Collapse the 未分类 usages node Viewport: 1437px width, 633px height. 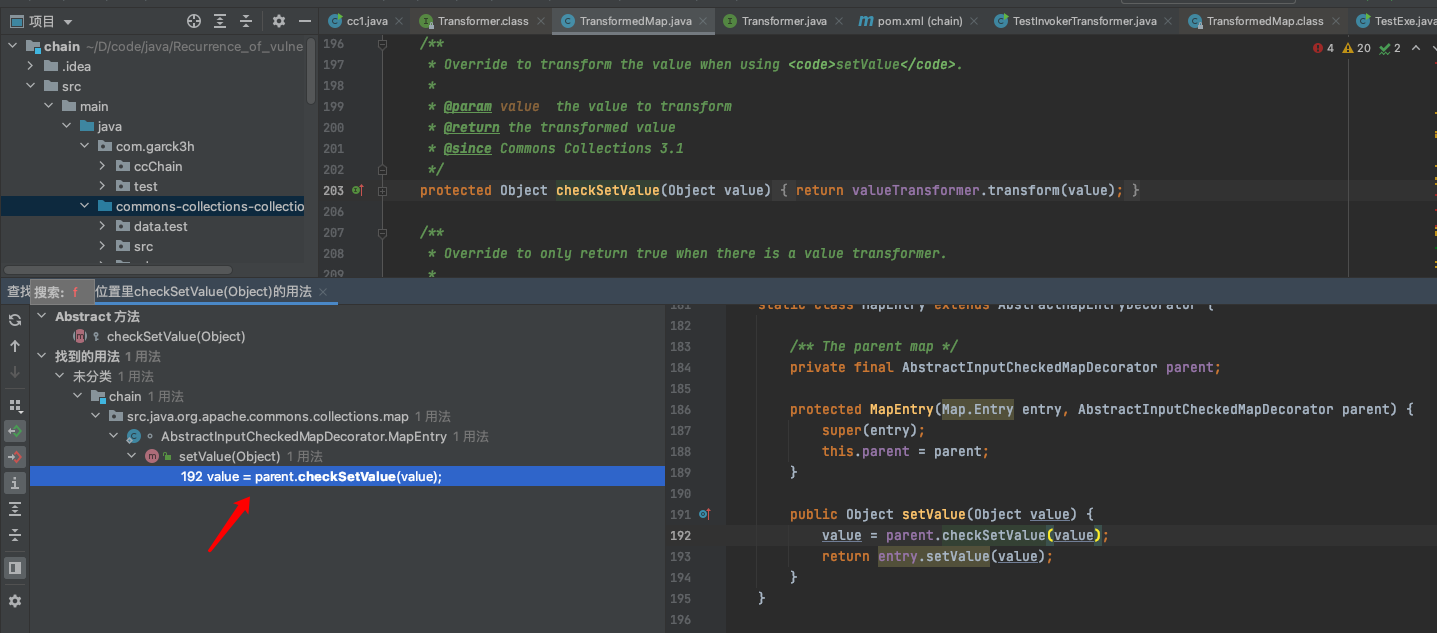[60, 376]
